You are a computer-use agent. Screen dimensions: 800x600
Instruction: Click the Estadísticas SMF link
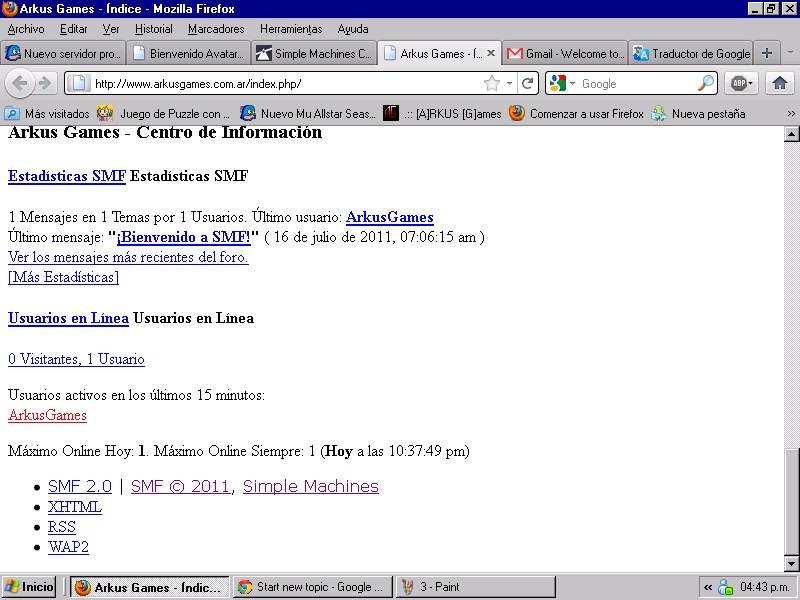[67, 176]
